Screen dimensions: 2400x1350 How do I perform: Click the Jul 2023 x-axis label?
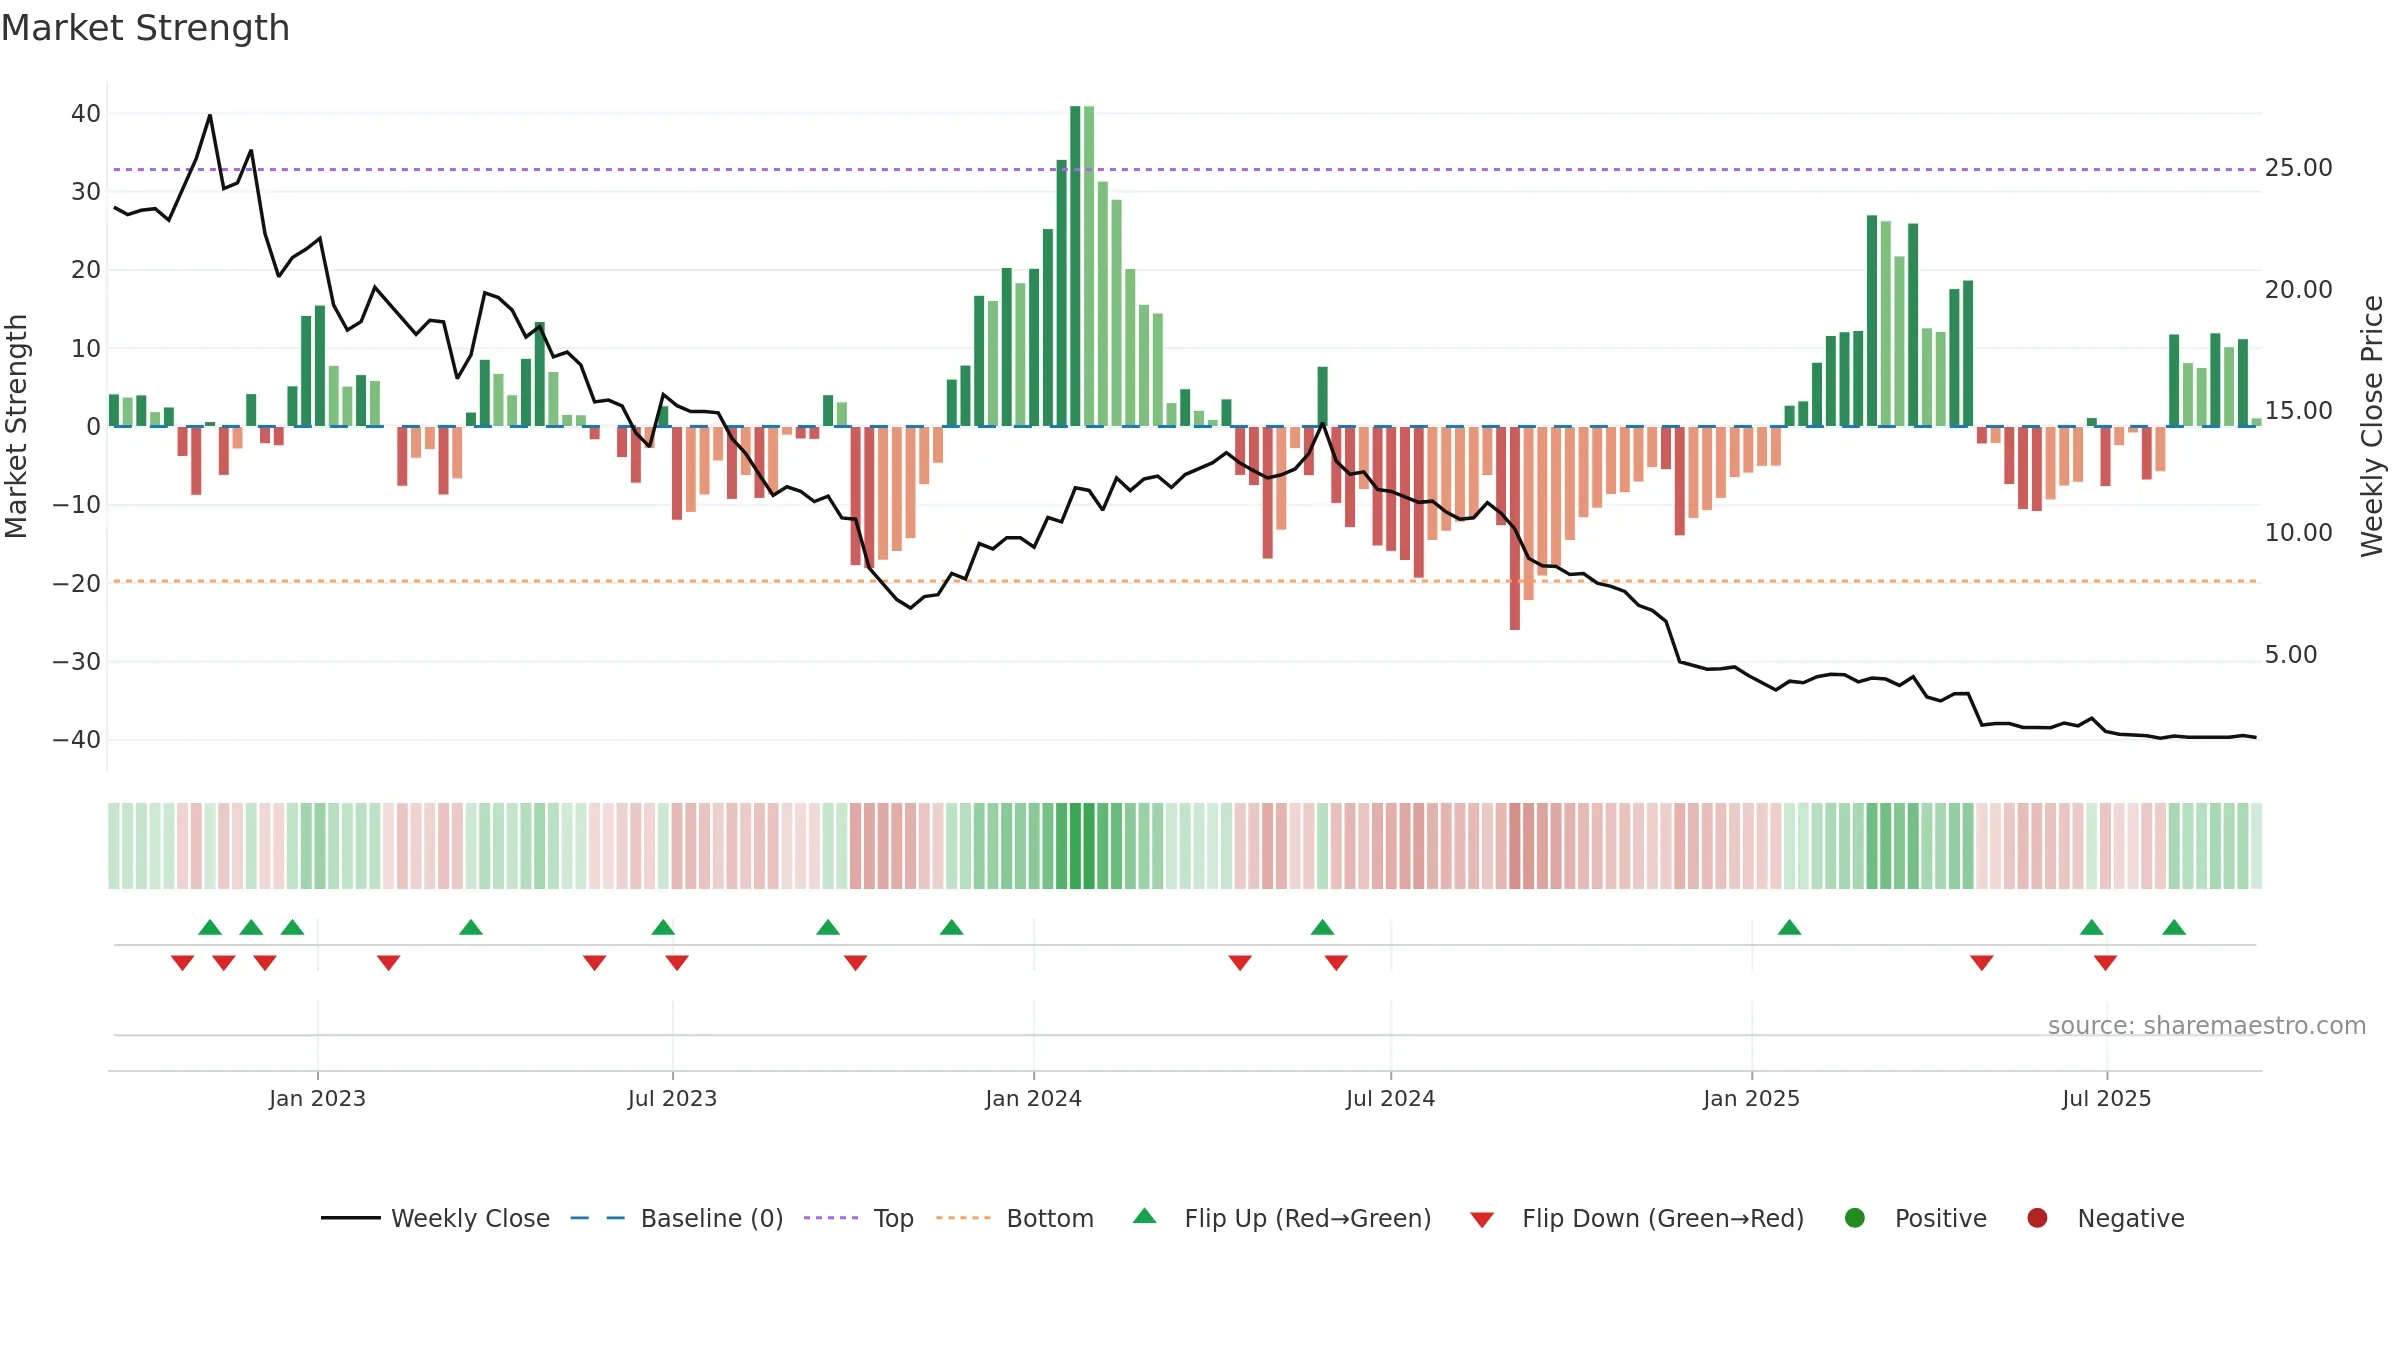pyautogui.click(x=672, y=1098)
